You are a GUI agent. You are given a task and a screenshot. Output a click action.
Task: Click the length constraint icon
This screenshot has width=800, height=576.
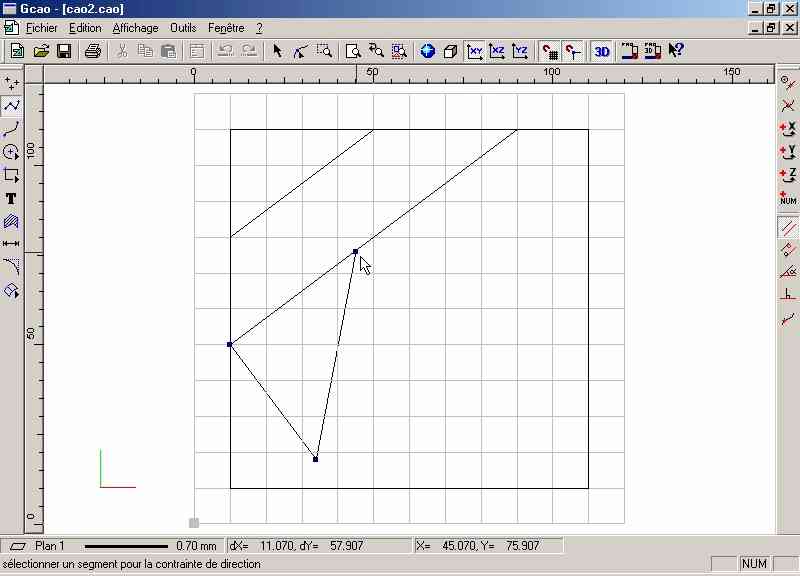tap(788, 250)
